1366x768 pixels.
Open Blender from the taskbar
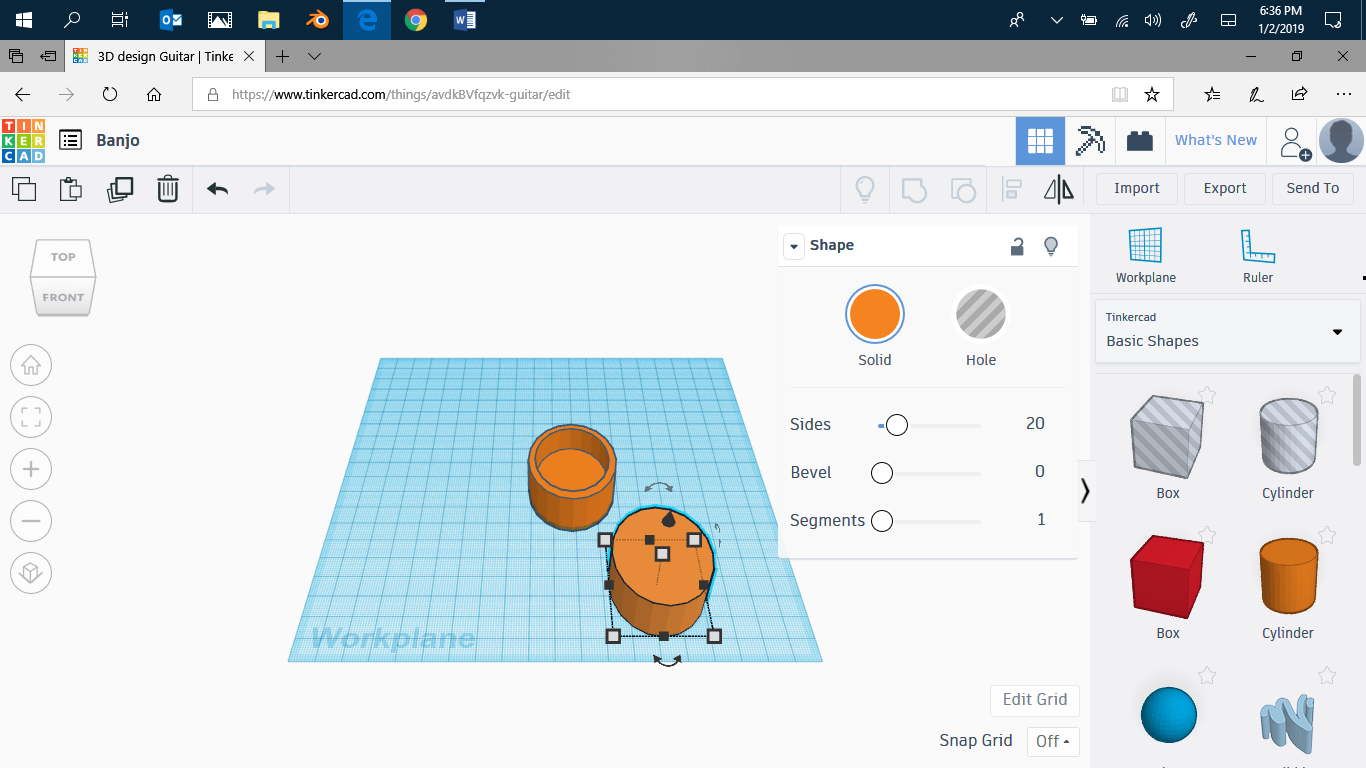[x=317, y=20]
